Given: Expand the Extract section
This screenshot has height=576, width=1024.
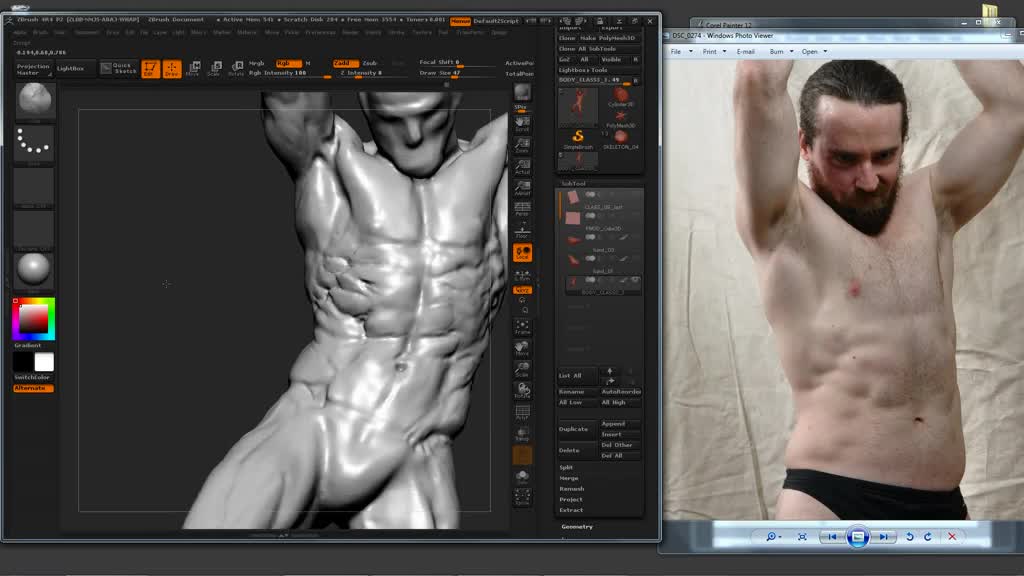Looking at the screenshot, I should 571,510.
